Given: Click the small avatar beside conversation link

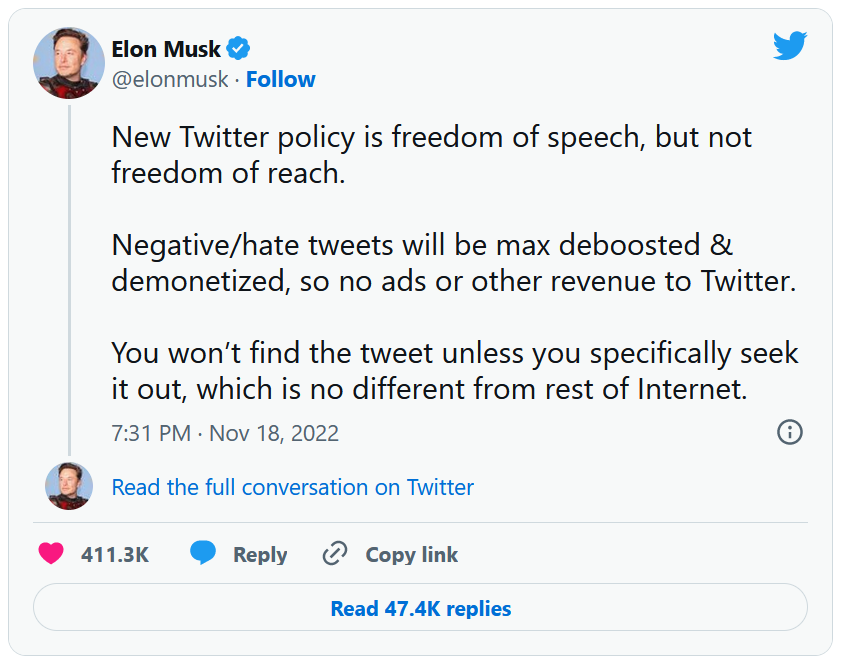Looking at the screenshot, I should tap(69, 487).
